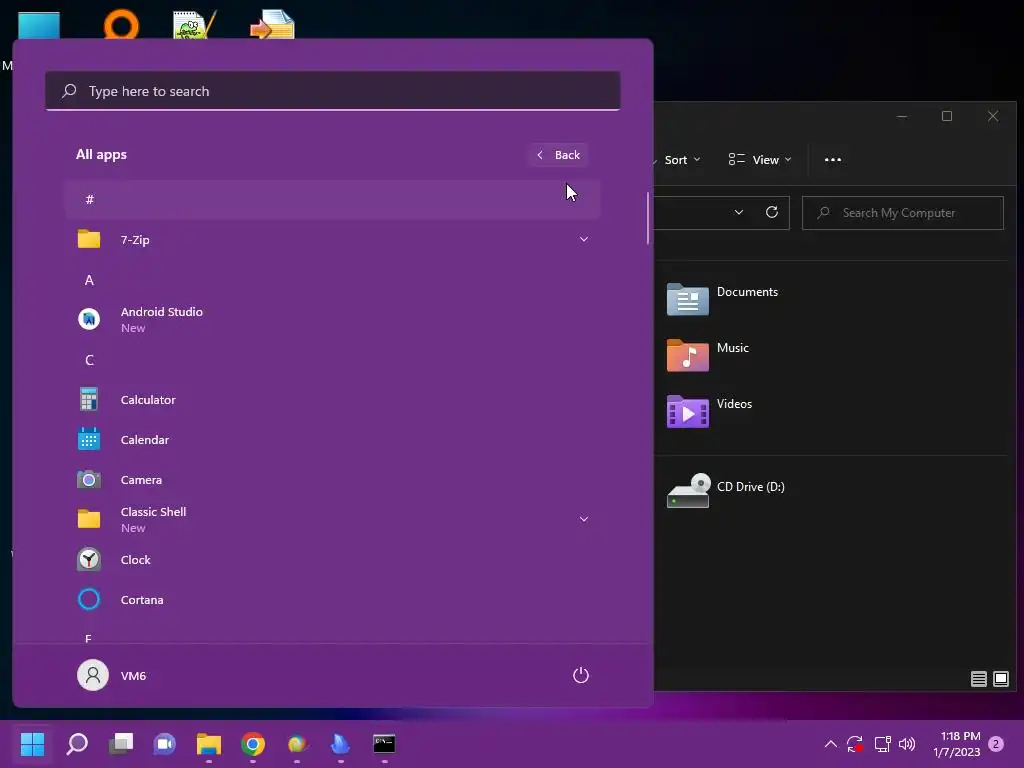Screen dimensions: 1024x768
Task: Open the yellow-green globe taskbar app
Action: 296,743
